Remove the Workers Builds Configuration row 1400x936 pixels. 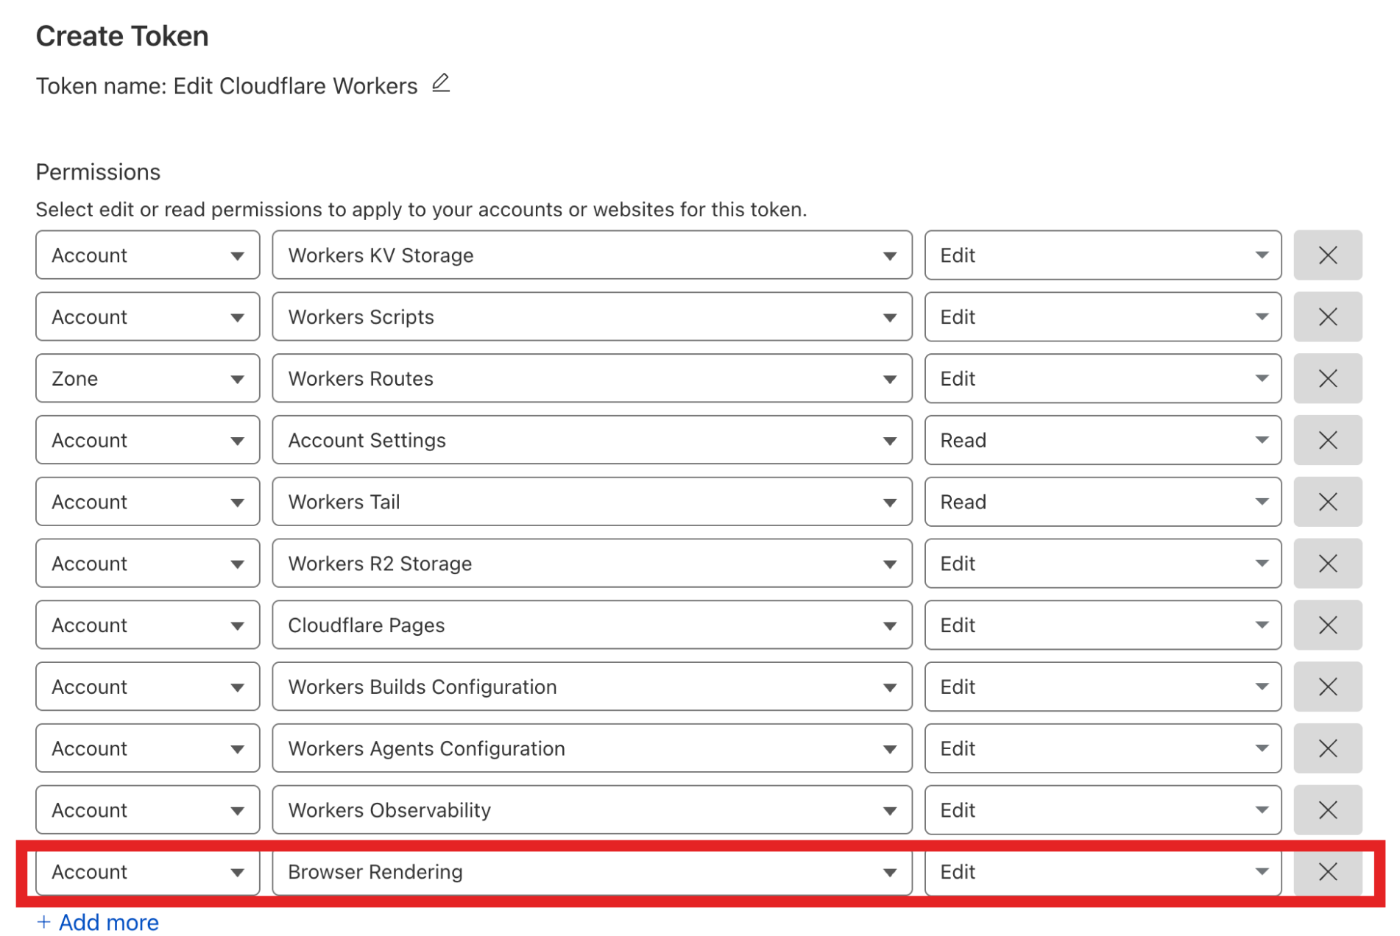(1327, 687)
